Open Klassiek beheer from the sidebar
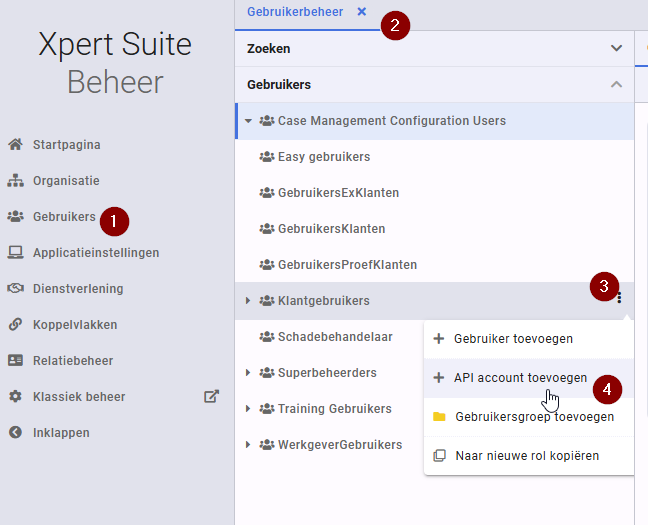The height and width of the screenshot is (525, 648). pyautogui.click(x=79, y=396)
